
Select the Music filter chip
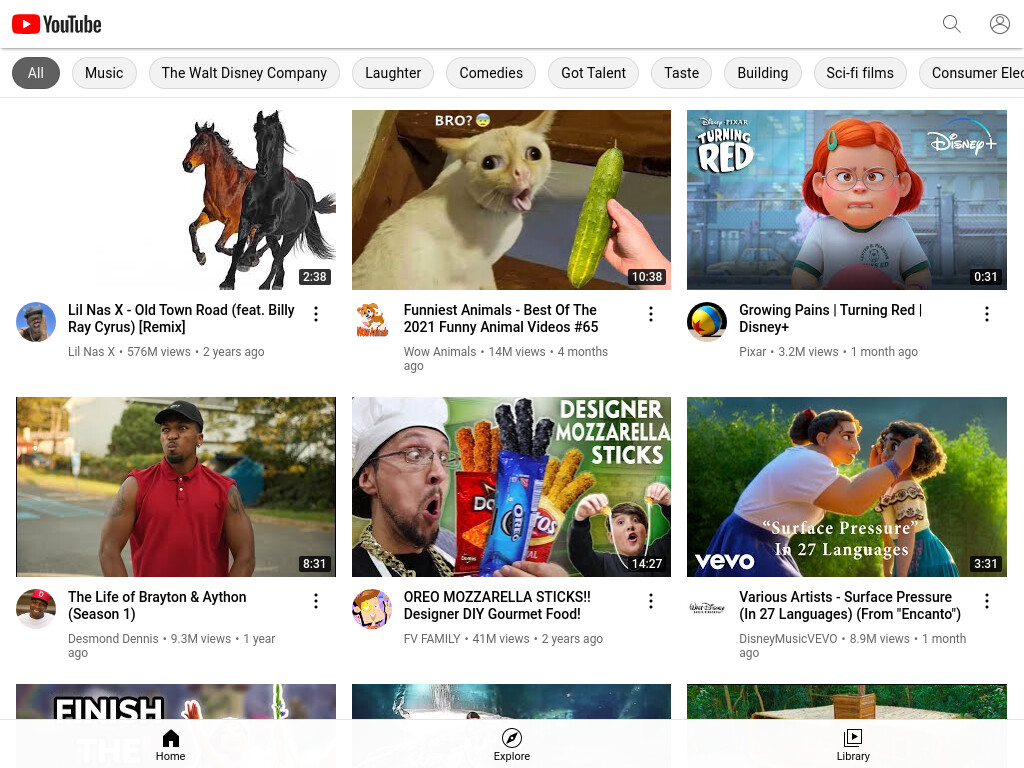click(104, 73)
